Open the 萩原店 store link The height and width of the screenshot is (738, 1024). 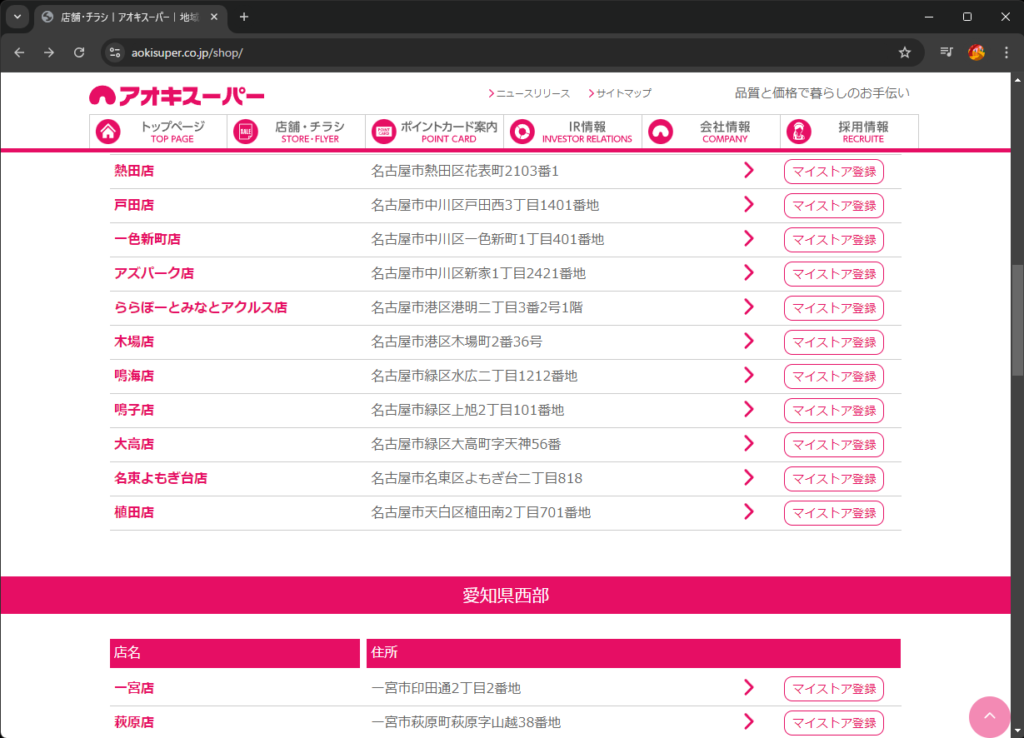134,722
